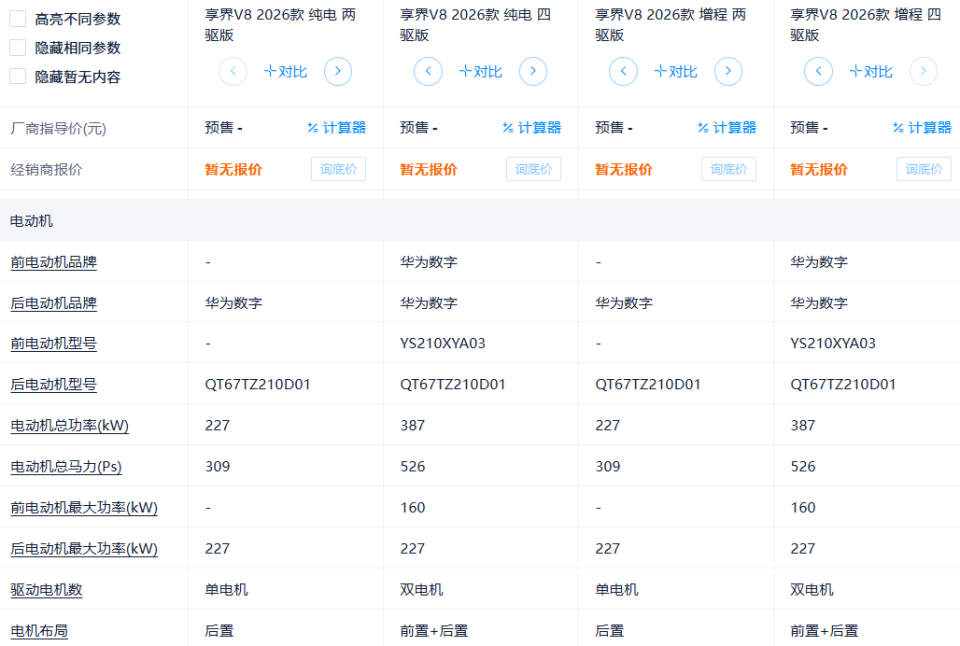
Task: Open the 前电动机品牌 parameter link
Action: point(54,262)
